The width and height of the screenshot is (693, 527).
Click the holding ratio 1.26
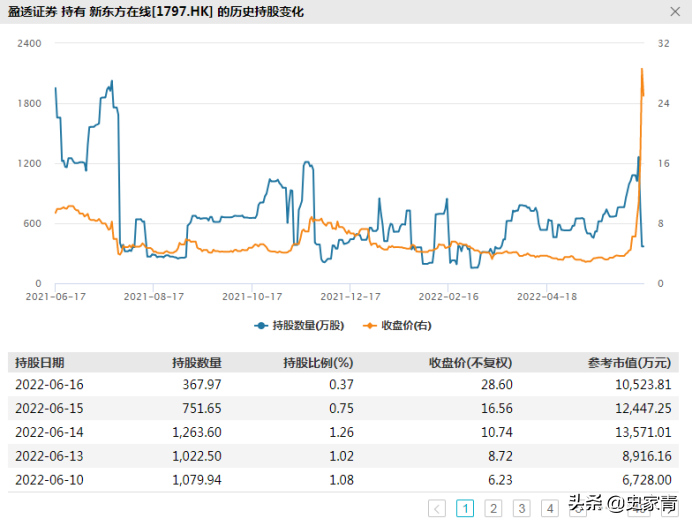341,432
